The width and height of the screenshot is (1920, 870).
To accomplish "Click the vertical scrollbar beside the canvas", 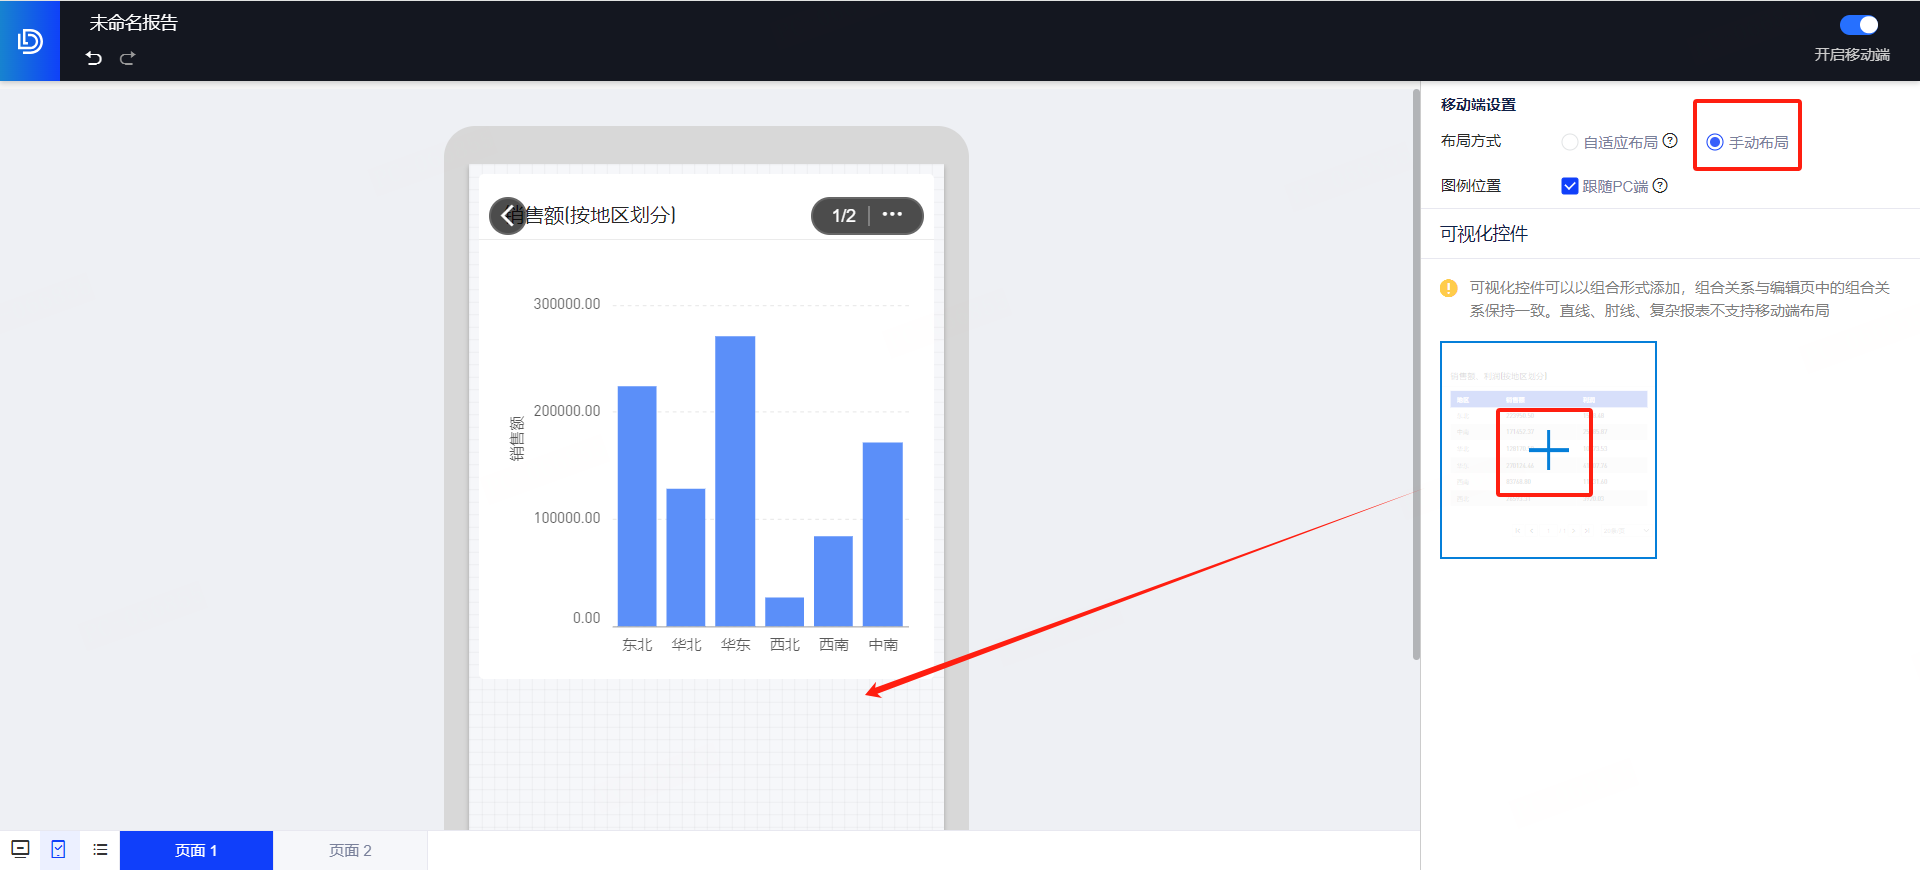I will (1416, 375).
